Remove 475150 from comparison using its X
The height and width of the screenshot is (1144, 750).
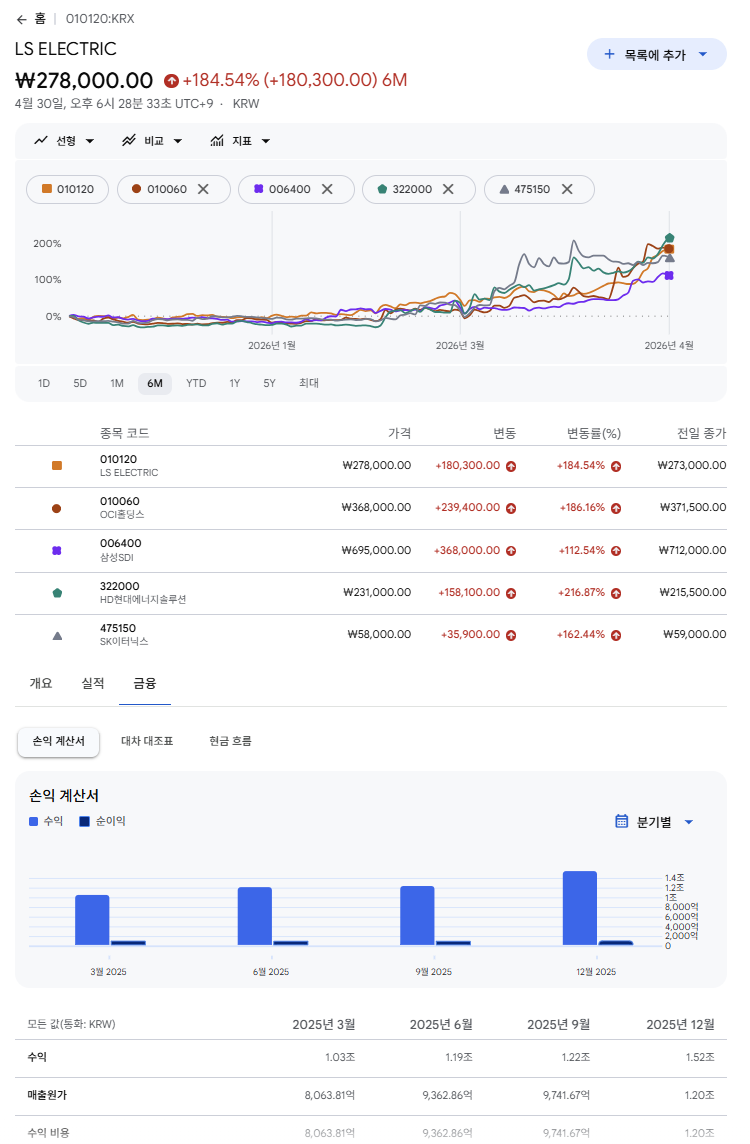[567, 189]
